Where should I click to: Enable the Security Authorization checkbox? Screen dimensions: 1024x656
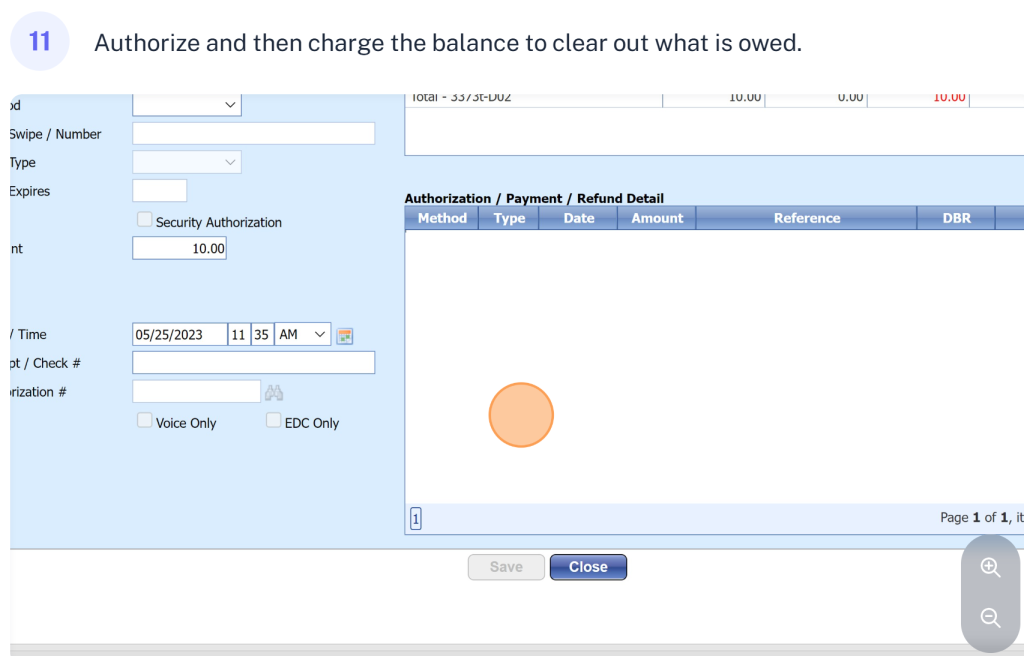[x=145, y=220]
